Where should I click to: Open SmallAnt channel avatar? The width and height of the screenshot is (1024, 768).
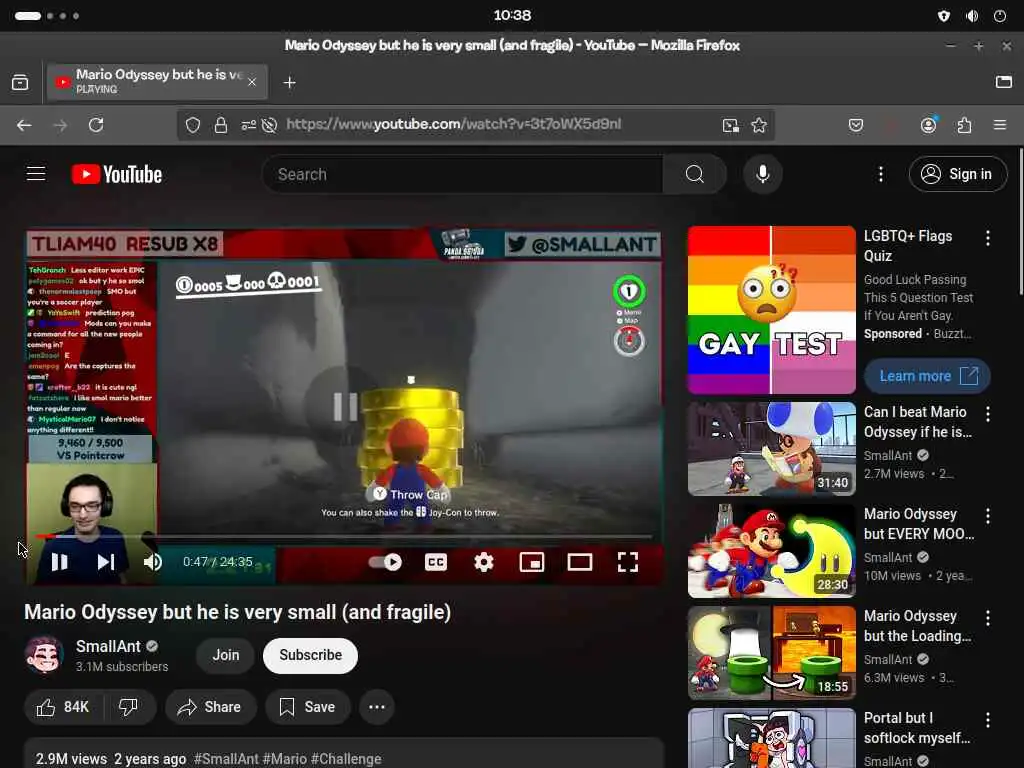tap(44, 654)
